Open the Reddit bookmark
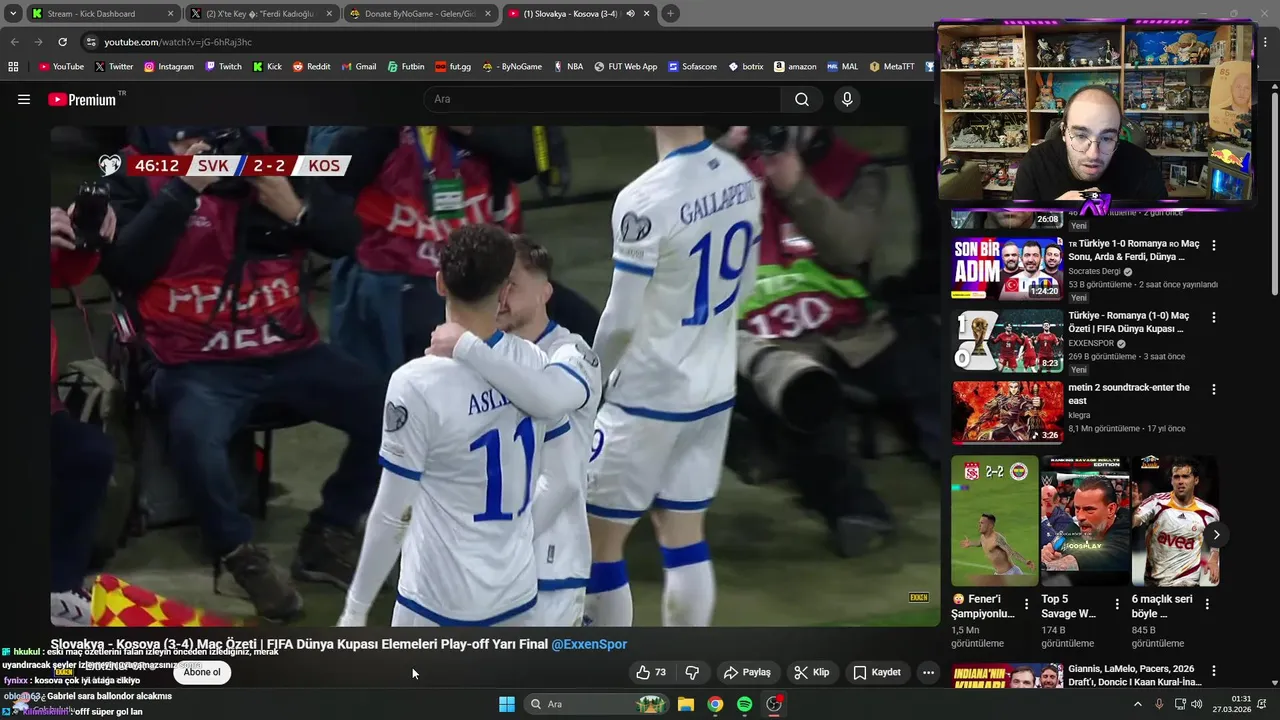 [311, 66]
